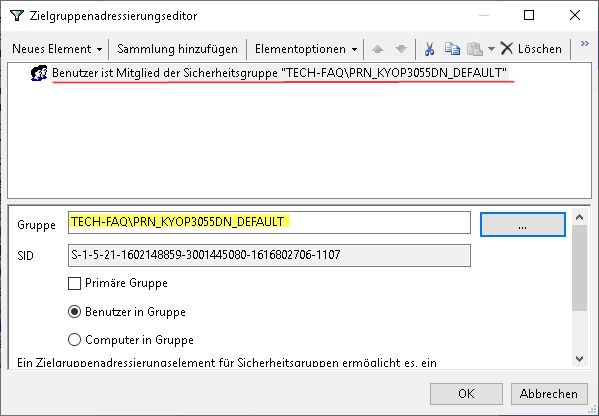
Task: Expand toolbar overflow chevron
Action: pyautogui.click(x=584, y=44)
